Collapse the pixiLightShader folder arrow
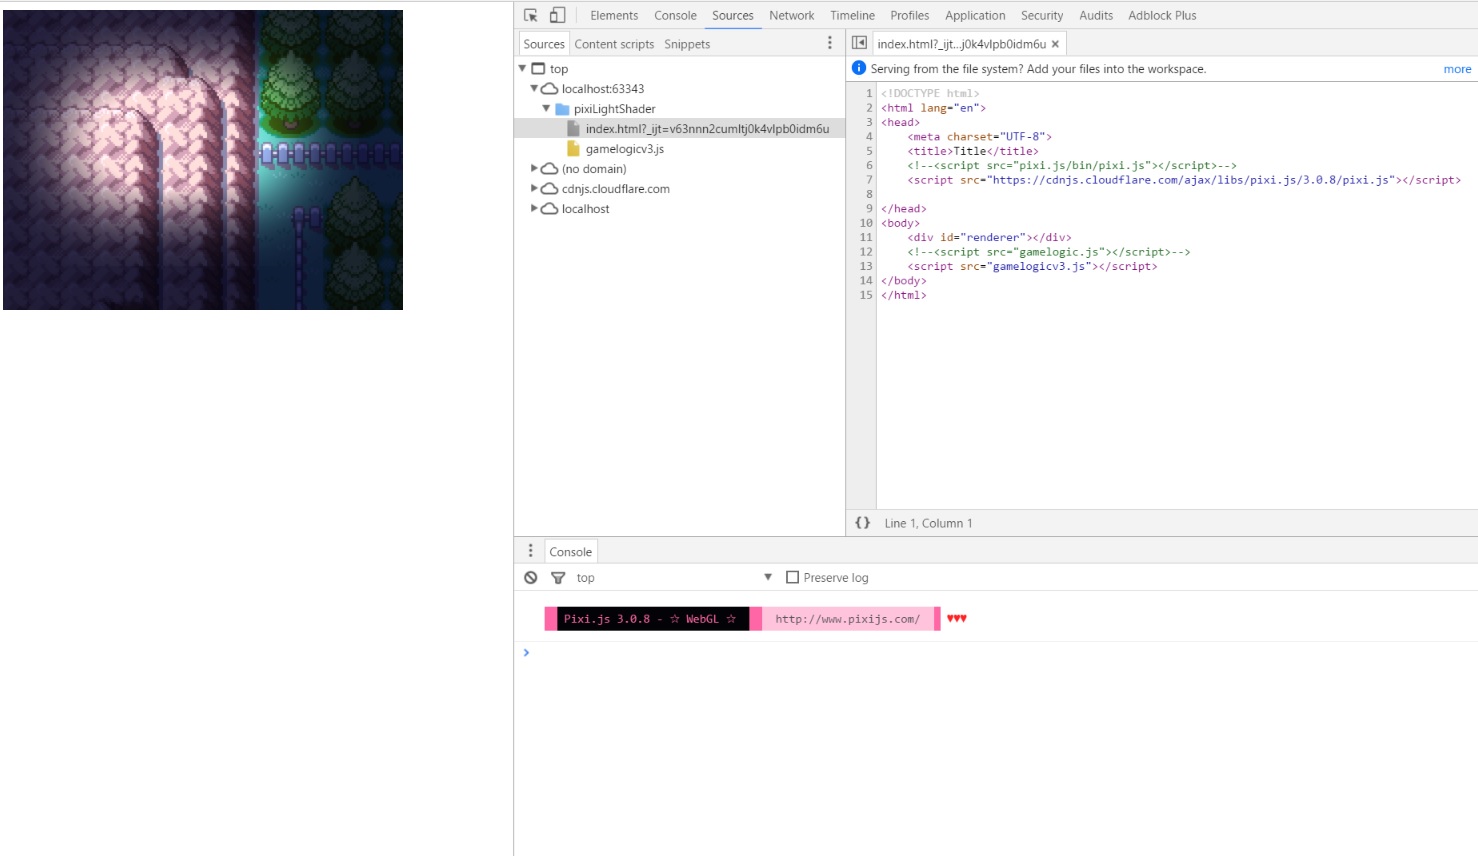This screenshot has width=1478, height=856. [x=546, y=109]
